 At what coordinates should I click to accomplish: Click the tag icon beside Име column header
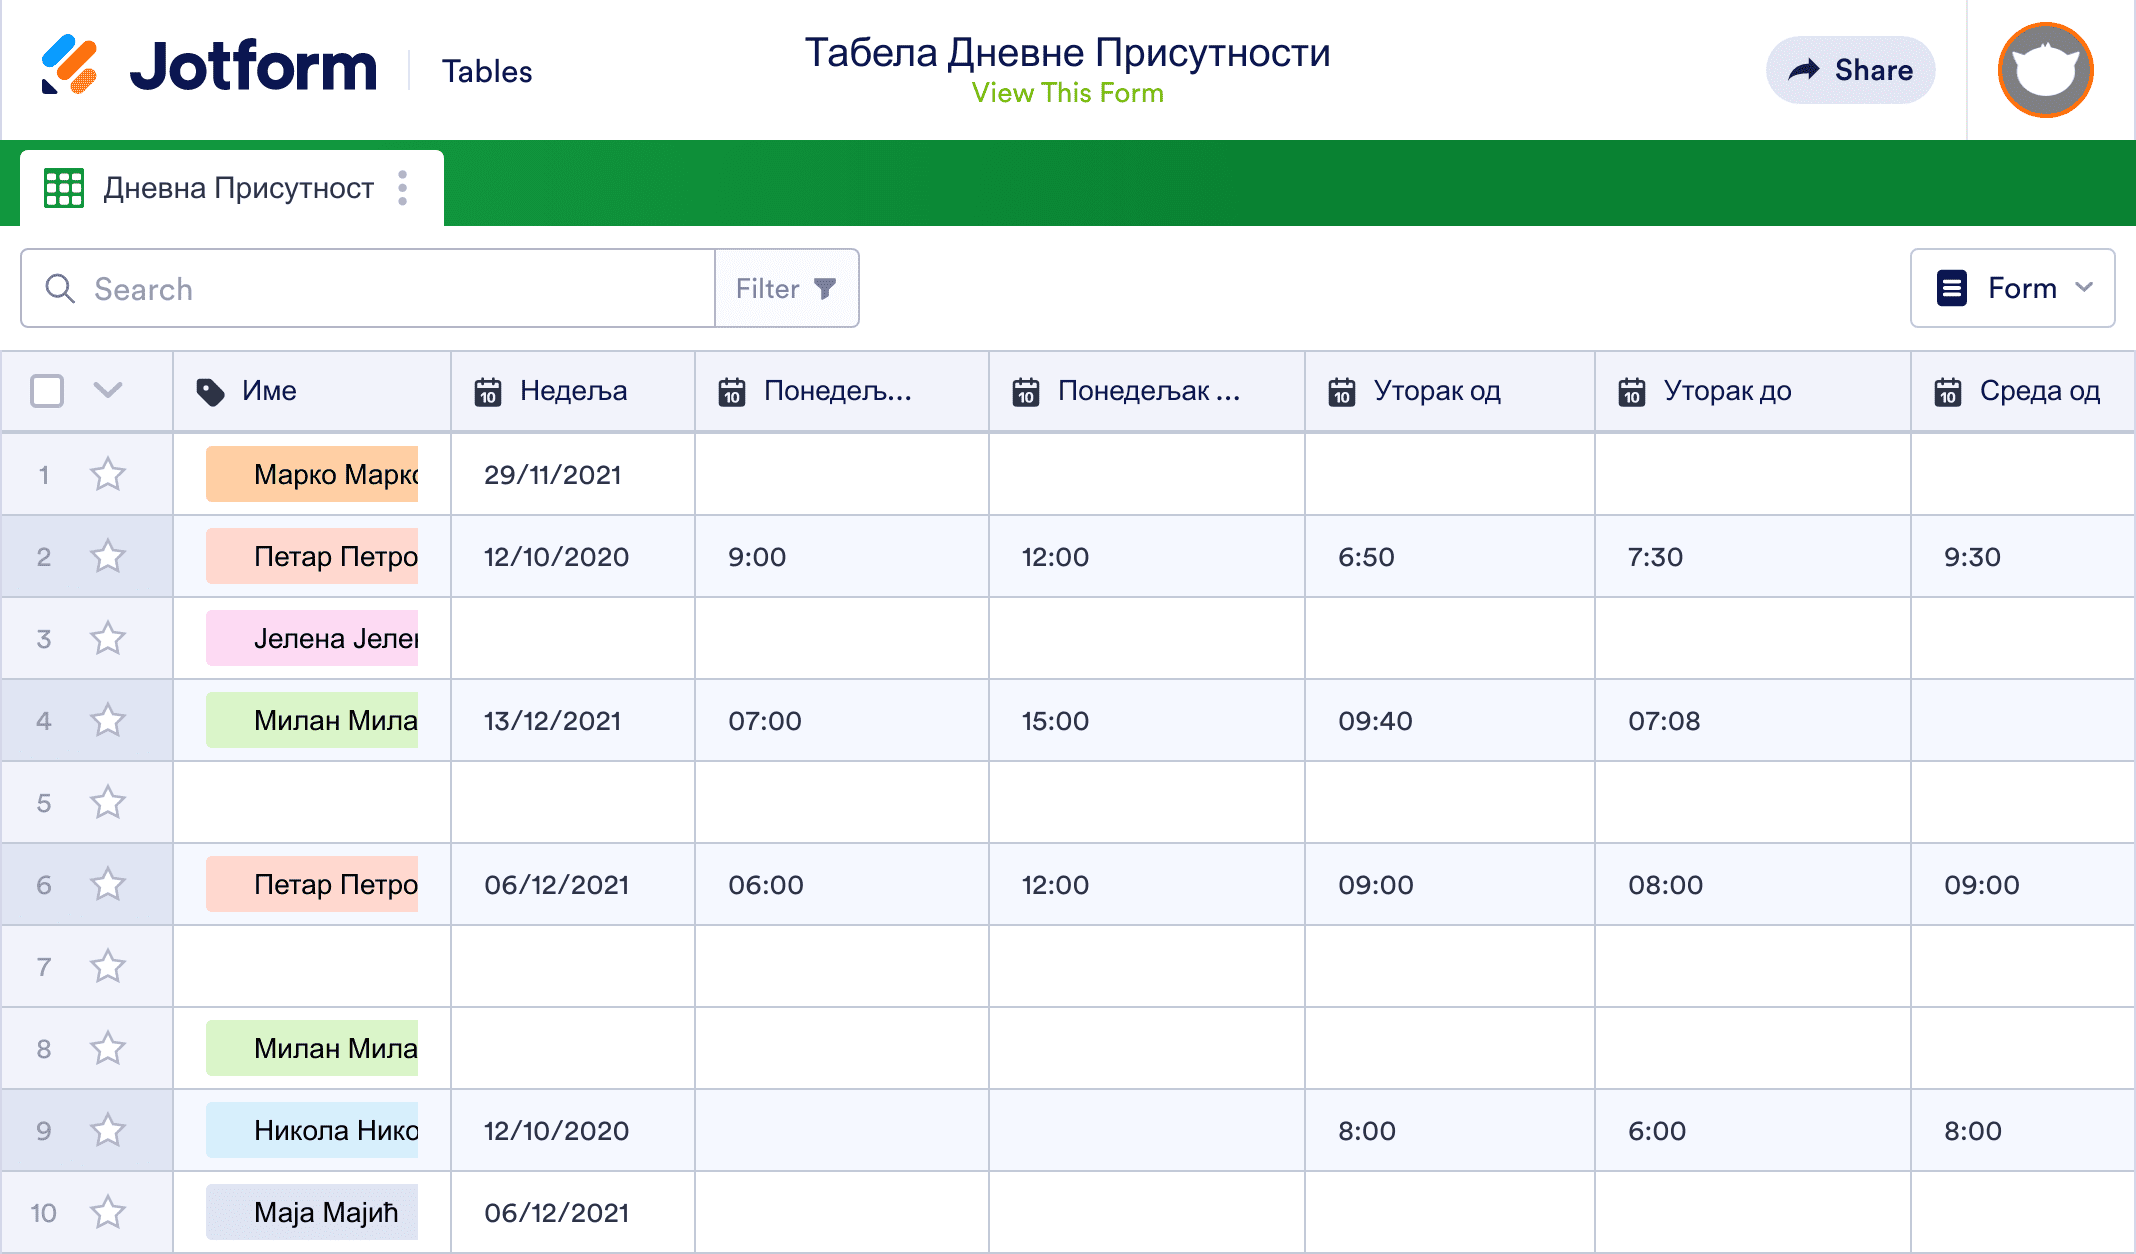pos(211,391)
